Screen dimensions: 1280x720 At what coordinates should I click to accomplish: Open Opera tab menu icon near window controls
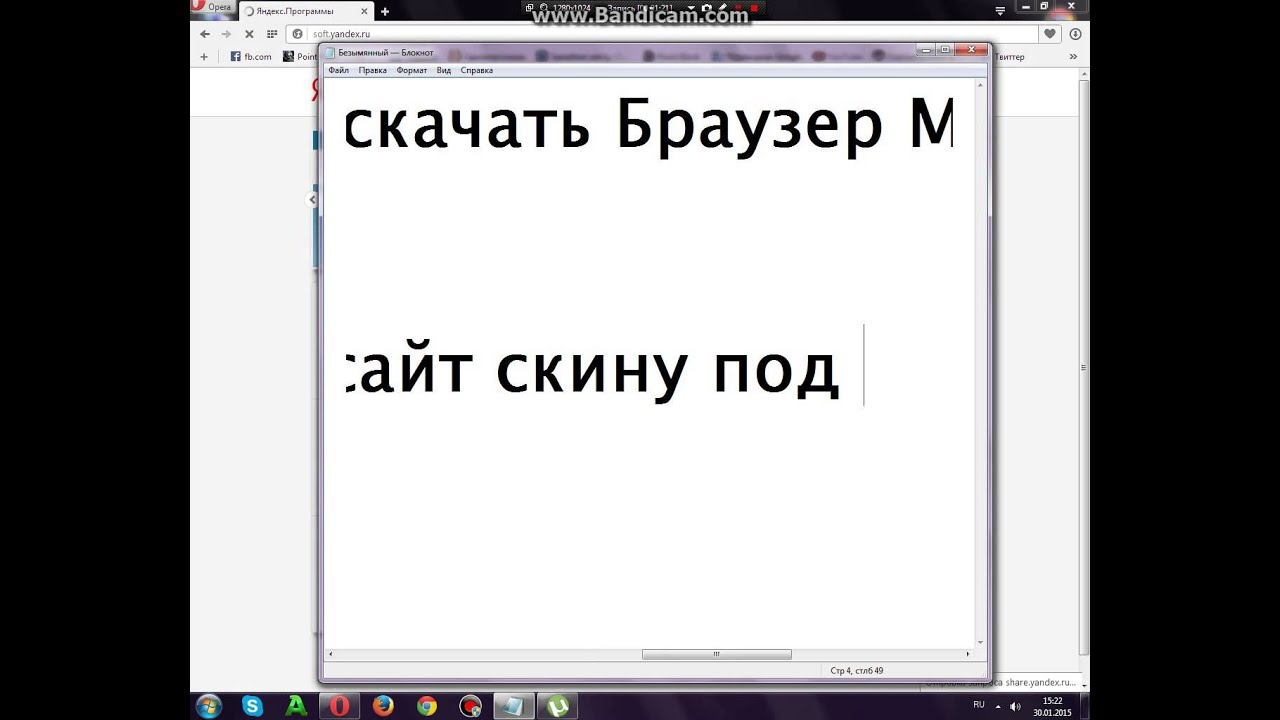click(x=1000, y=11)
